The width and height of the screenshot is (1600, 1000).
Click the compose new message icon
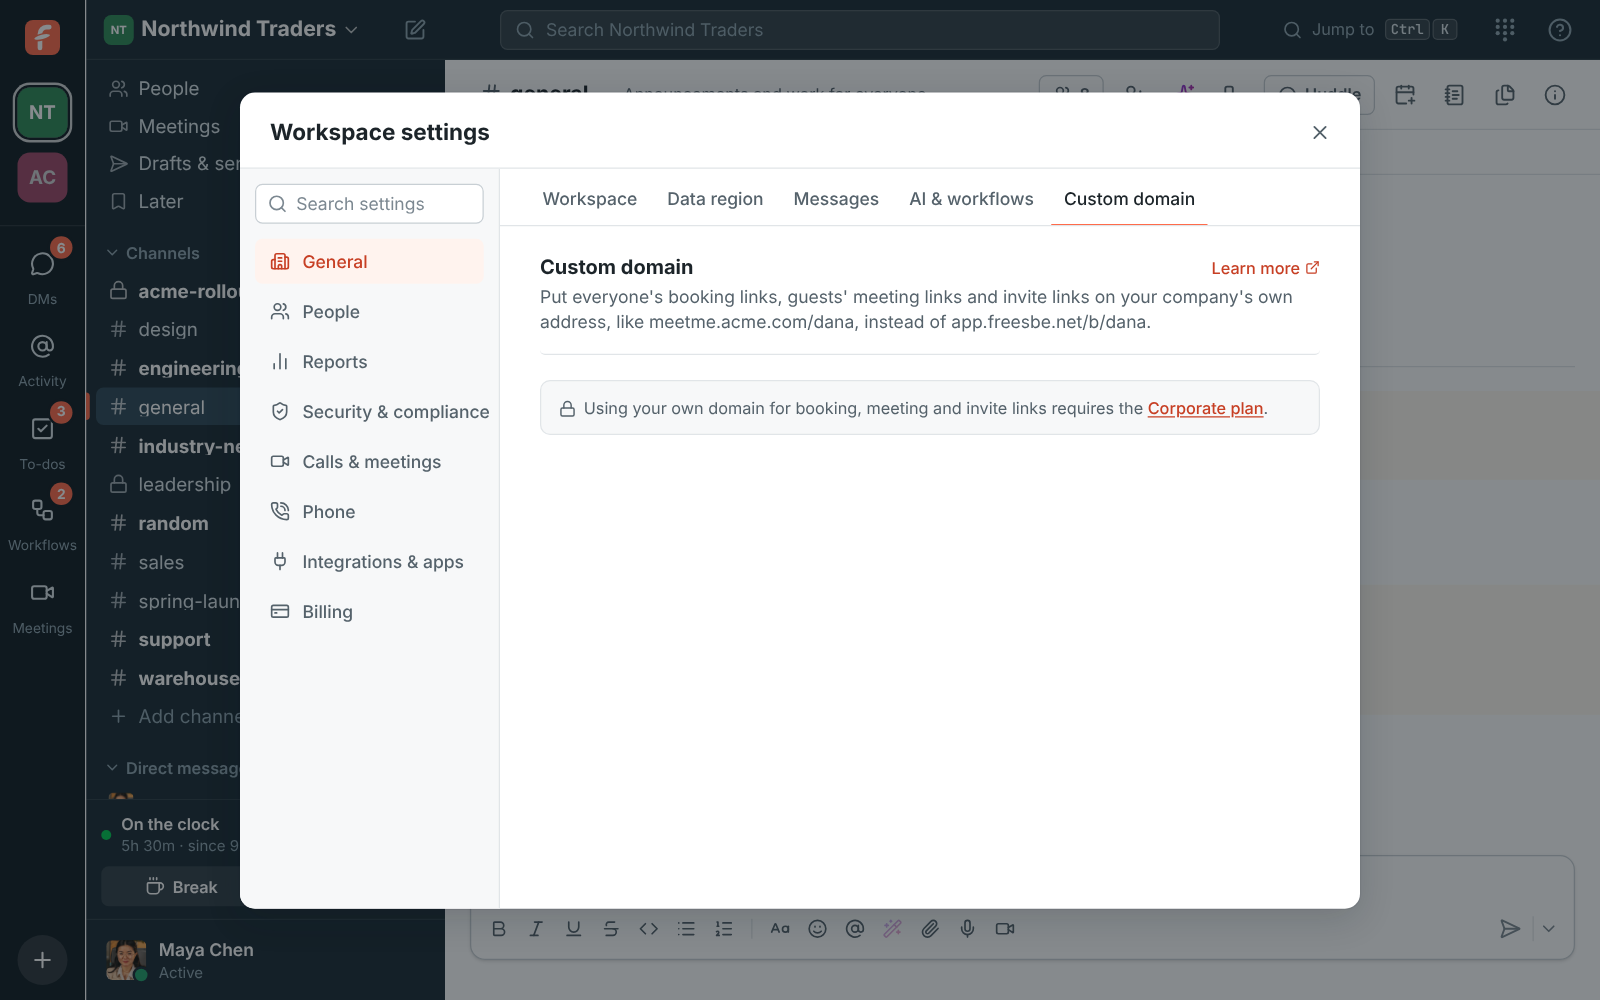tap(415, 30)
